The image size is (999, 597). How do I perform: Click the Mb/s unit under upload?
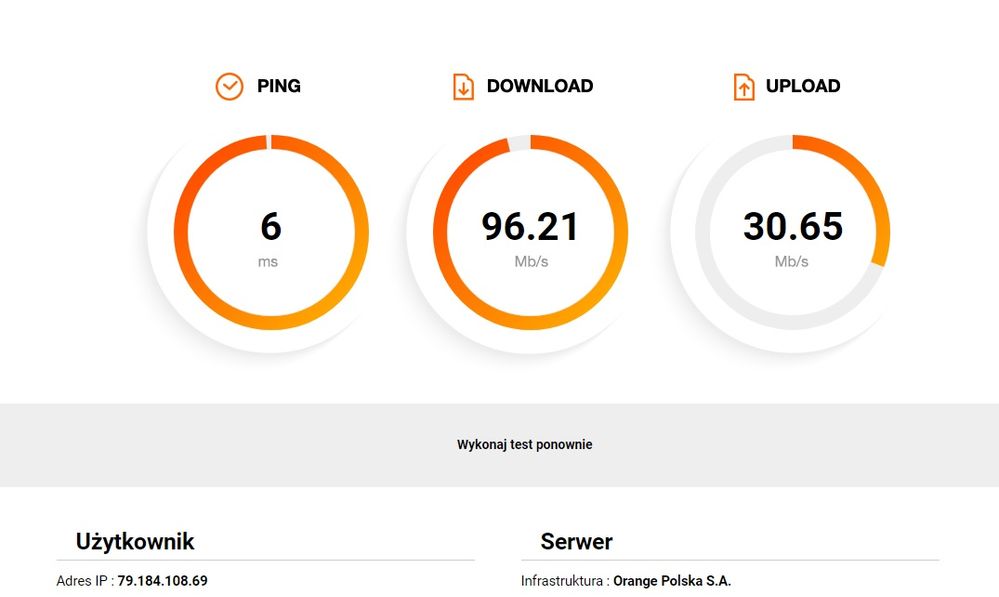point(791,262)
